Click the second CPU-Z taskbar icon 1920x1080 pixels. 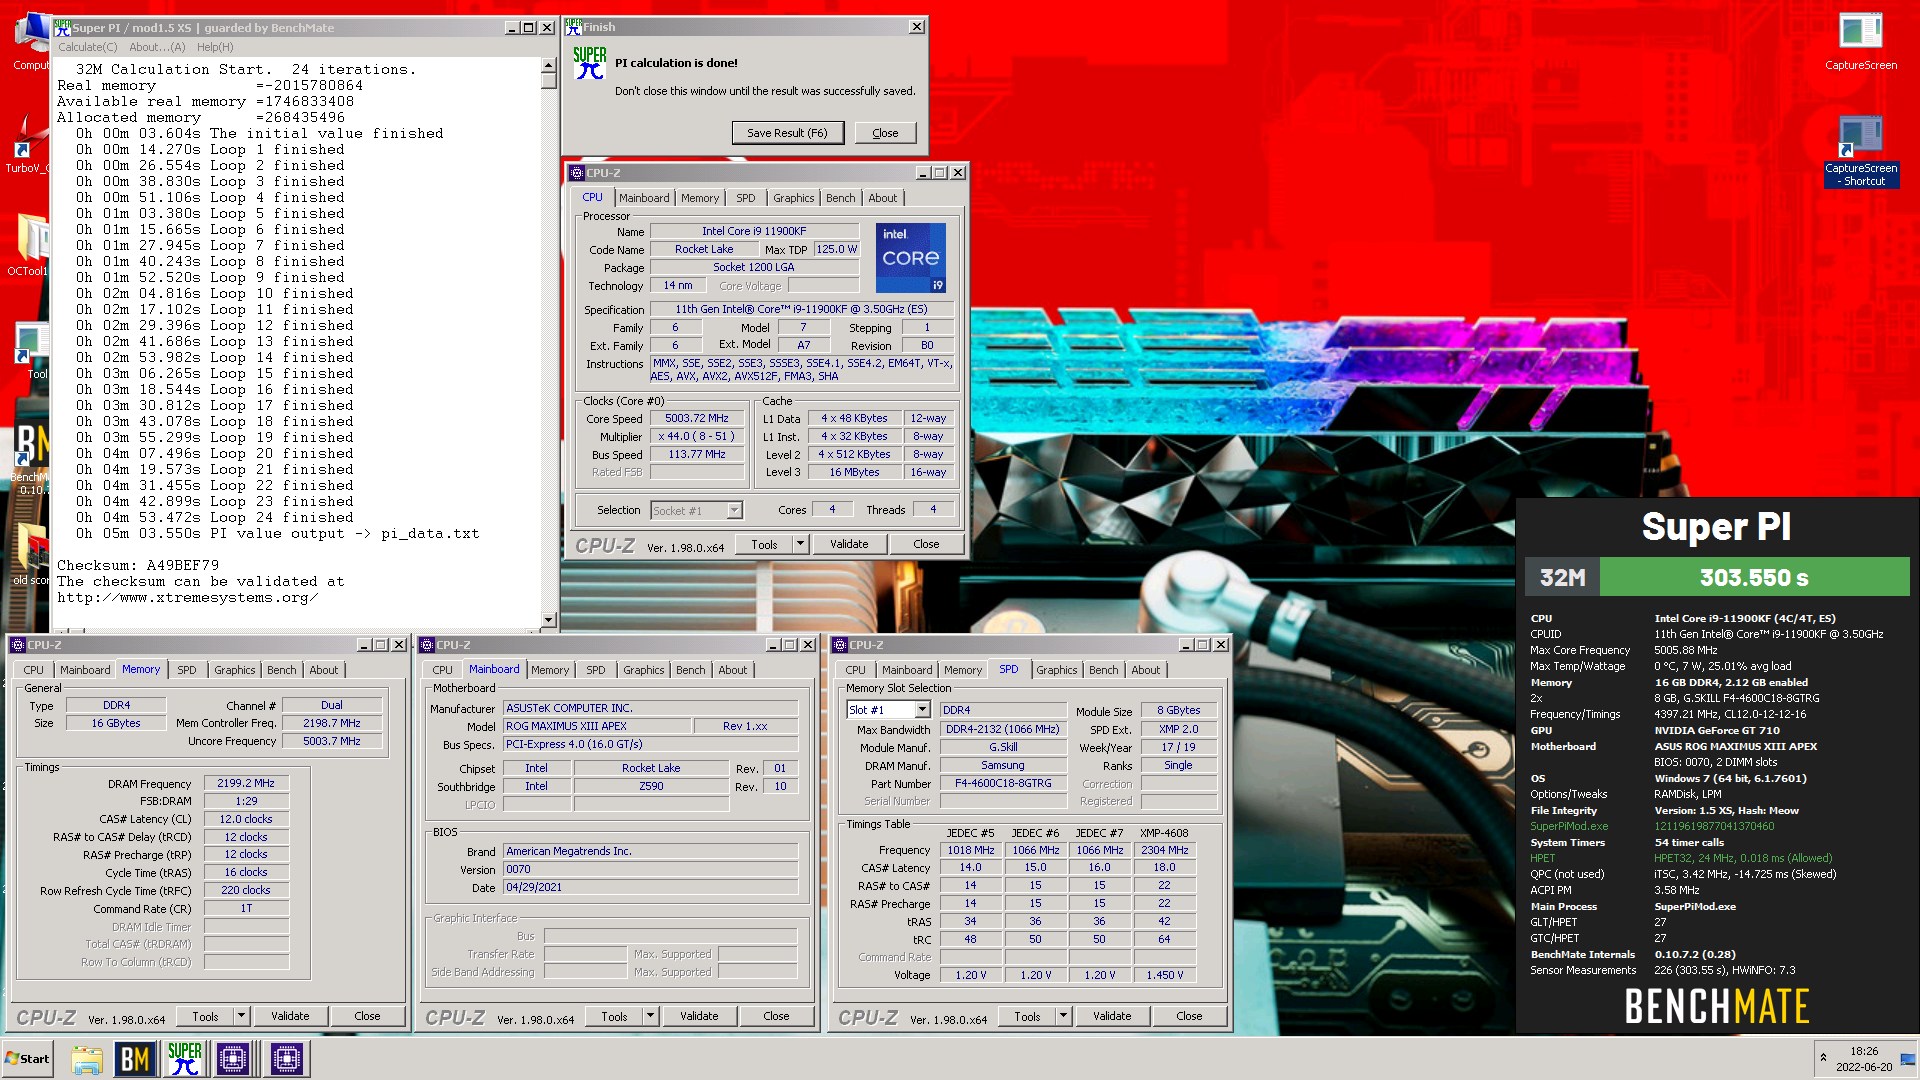[286, 1059]
